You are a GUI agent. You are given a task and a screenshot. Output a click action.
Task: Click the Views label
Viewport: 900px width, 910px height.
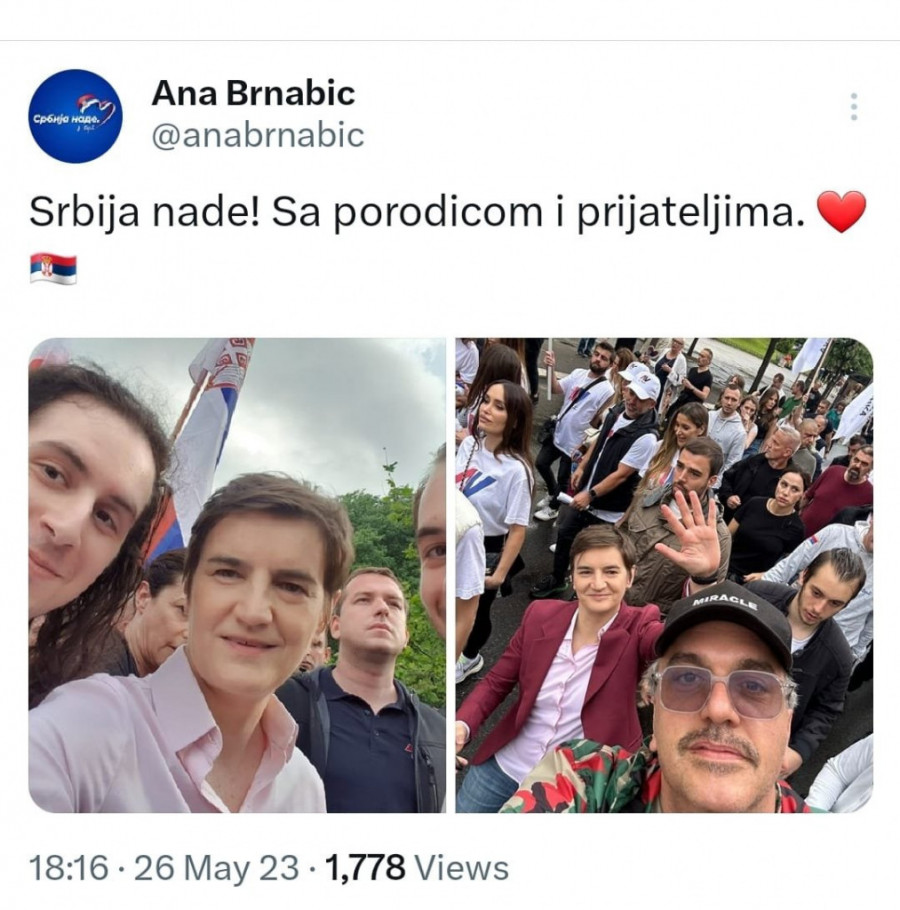coord(462,868)
